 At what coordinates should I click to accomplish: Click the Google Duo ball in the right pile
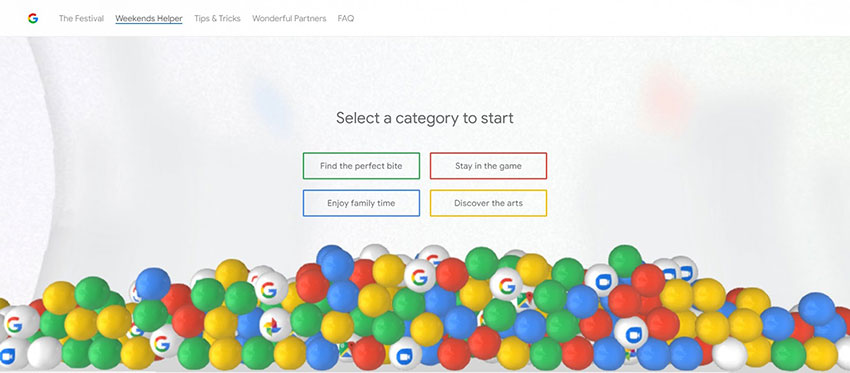[631, 333]
